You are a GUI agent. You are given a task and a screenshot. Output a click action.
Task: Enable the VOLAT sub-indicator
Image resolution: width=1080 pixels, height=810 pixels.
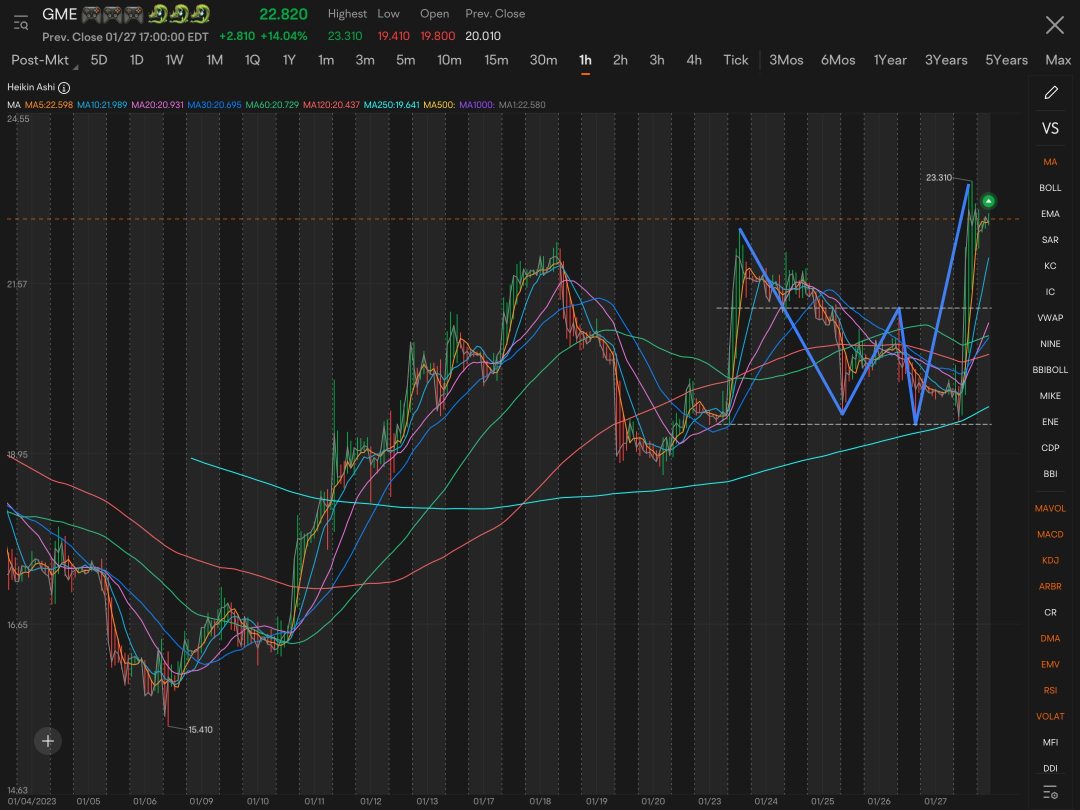click(x=1050, y=716)
